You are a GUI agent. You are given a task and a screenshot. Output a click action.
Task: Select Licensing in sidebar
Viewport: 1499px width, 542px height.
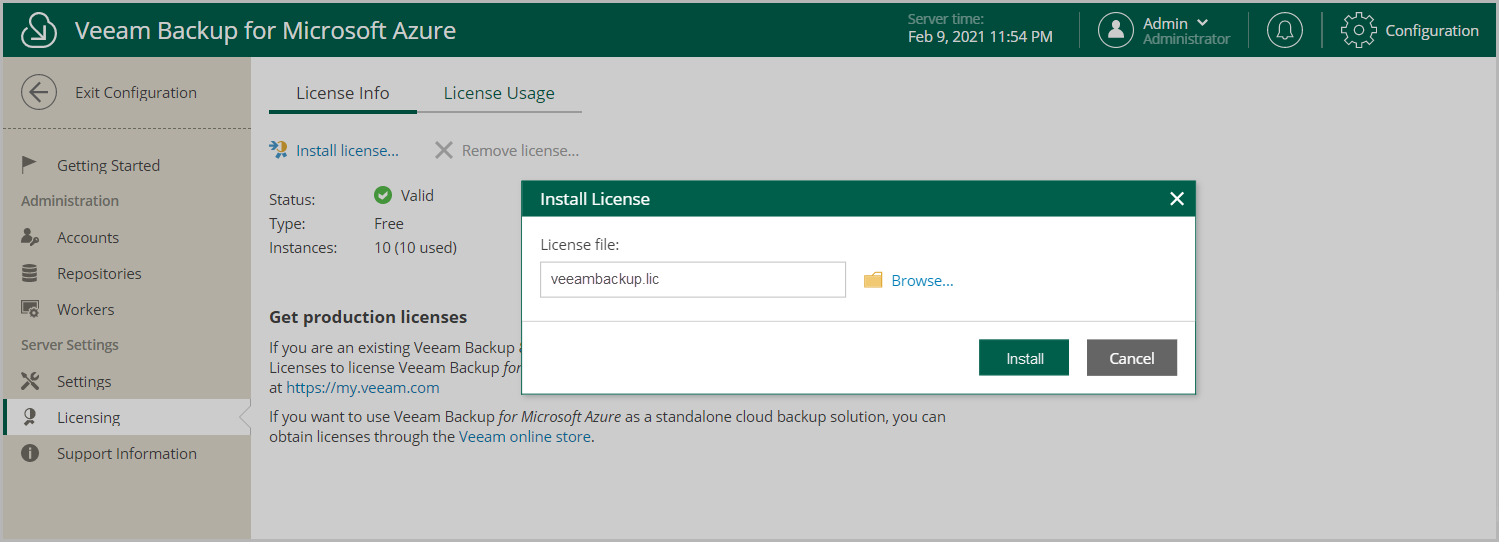point(126,417)
